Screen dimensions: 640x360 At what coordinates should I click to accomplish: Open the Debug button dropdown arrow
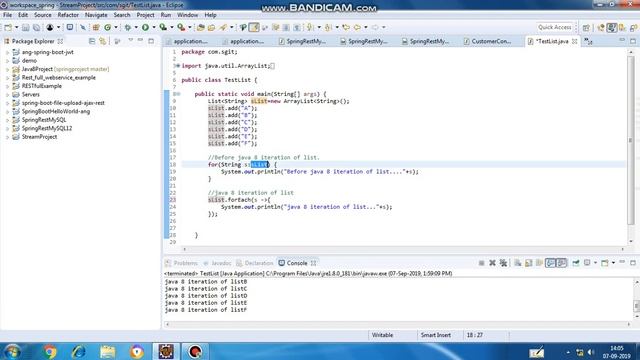pyautogui.click(x=136, y=27)
